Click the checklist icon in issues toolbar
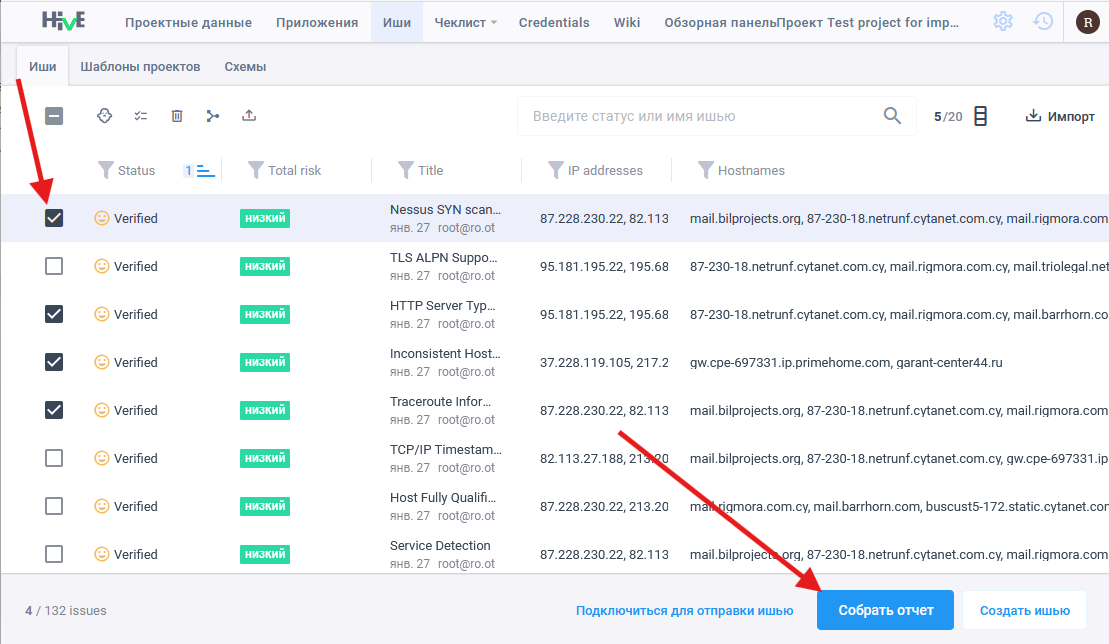 (141, 116)
